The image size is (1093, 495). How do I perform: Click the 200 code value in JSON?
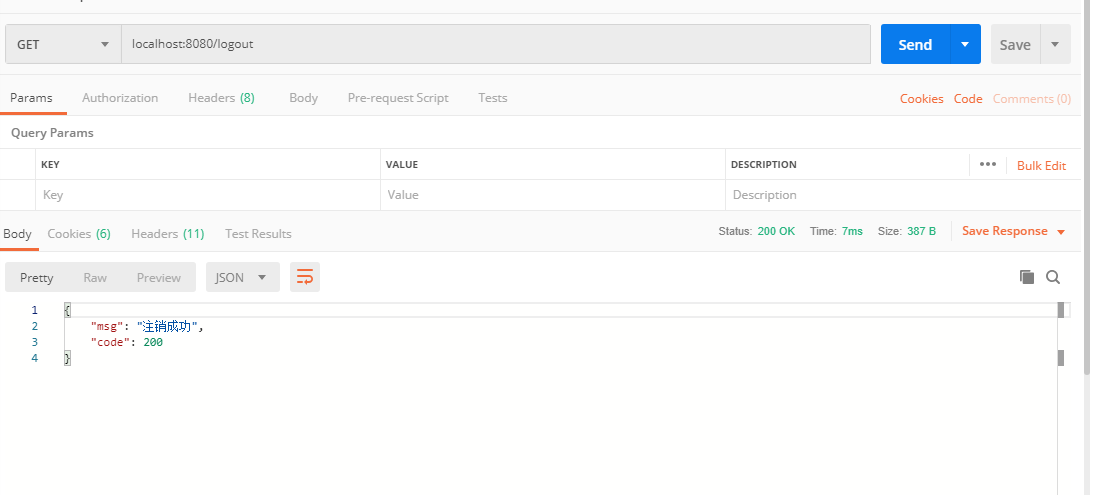tap(153, 342)
